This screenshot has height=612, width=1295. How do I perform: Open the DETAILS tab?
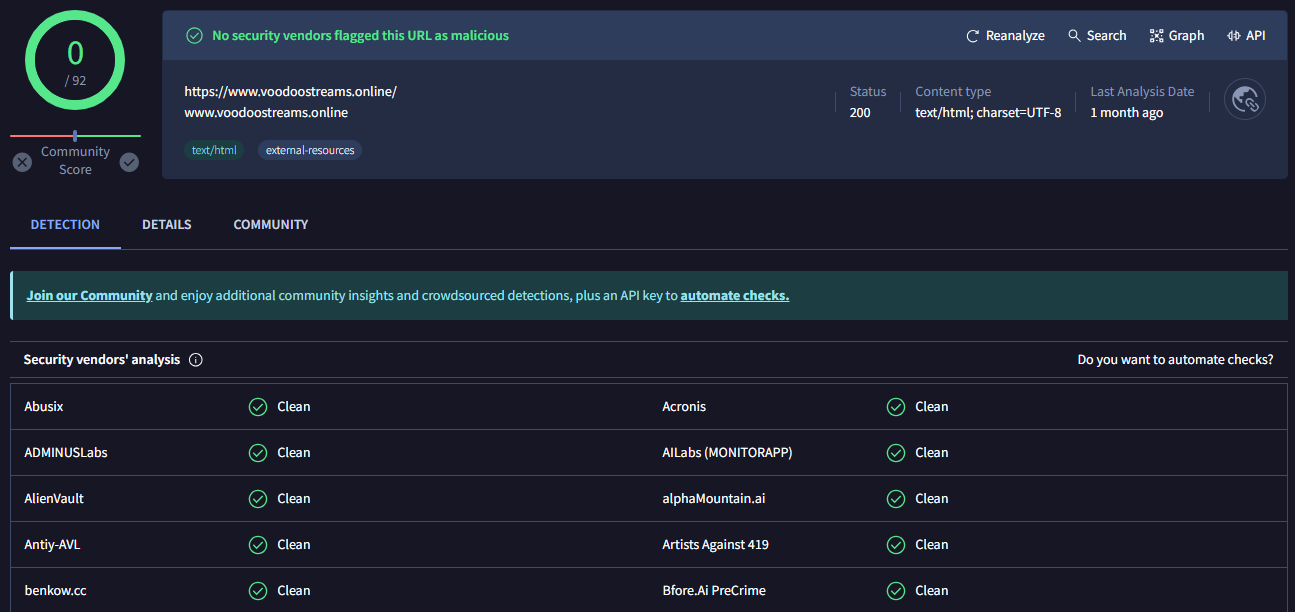pos(167,225)
